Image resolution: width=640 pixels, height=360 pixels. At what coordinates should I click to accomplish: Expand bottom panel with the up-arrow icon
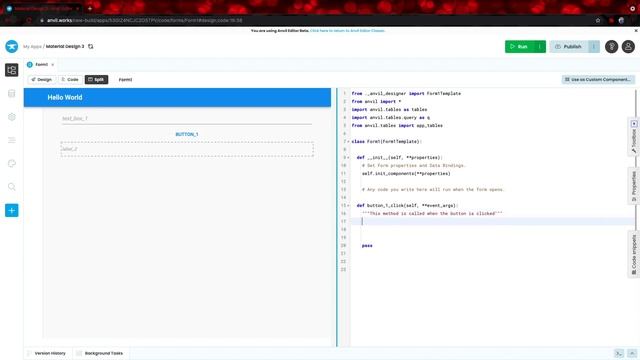[632, 353]
